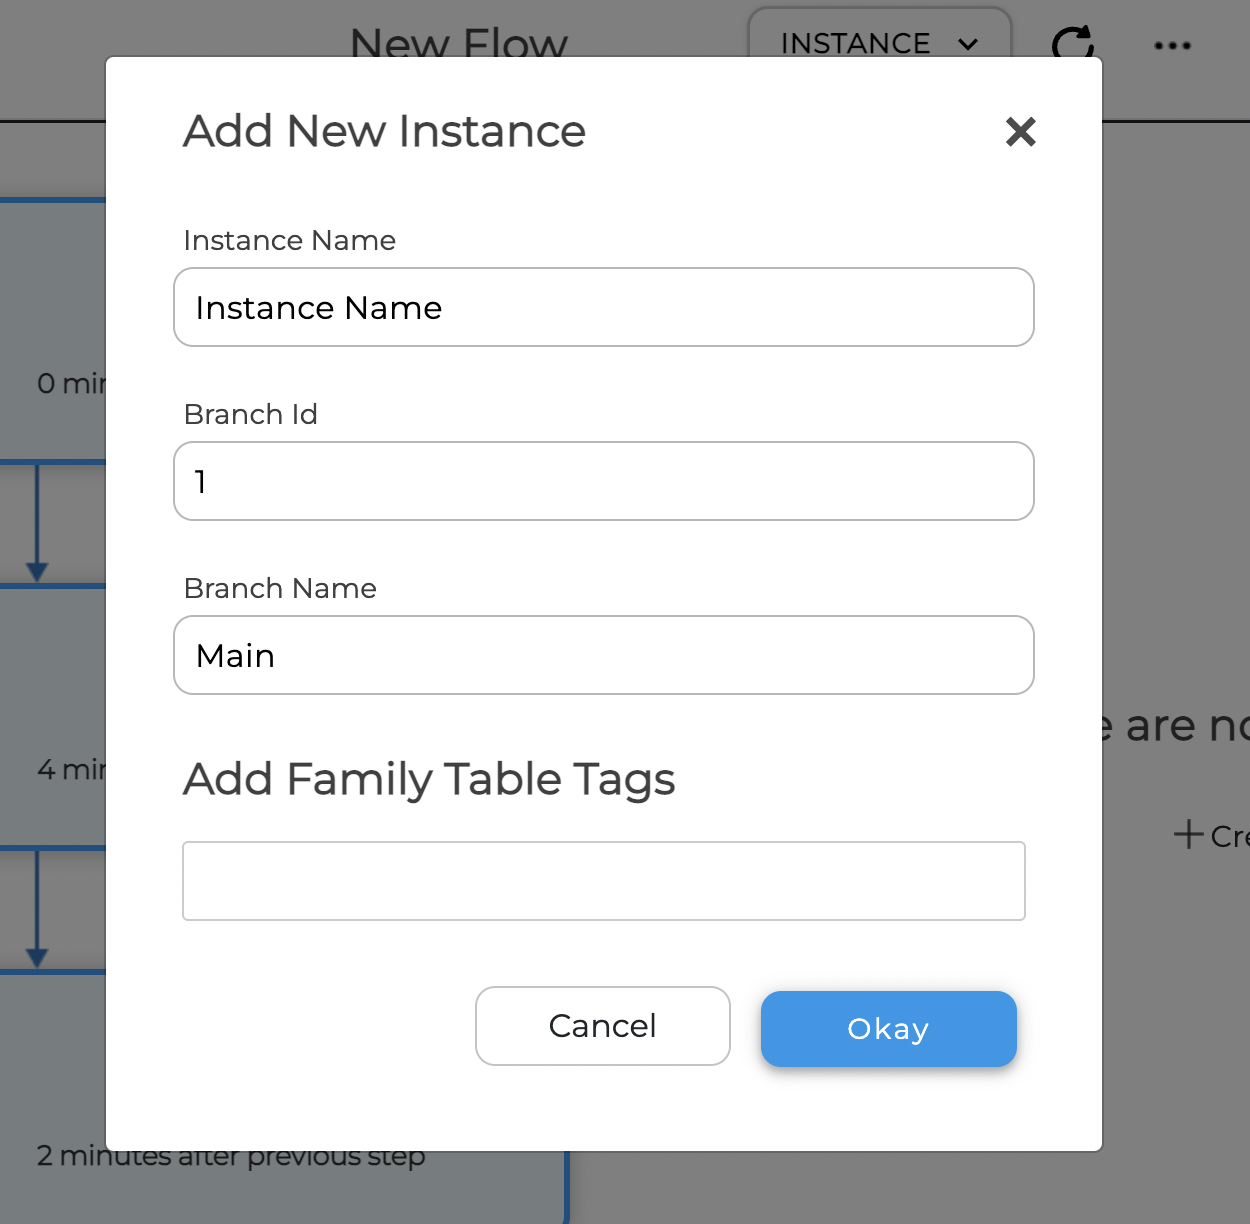Image resolution: width=1250 pixels, height=1224 pixels.
Task: Cancel adding the new instance
Action: (x=603, y=1026)
